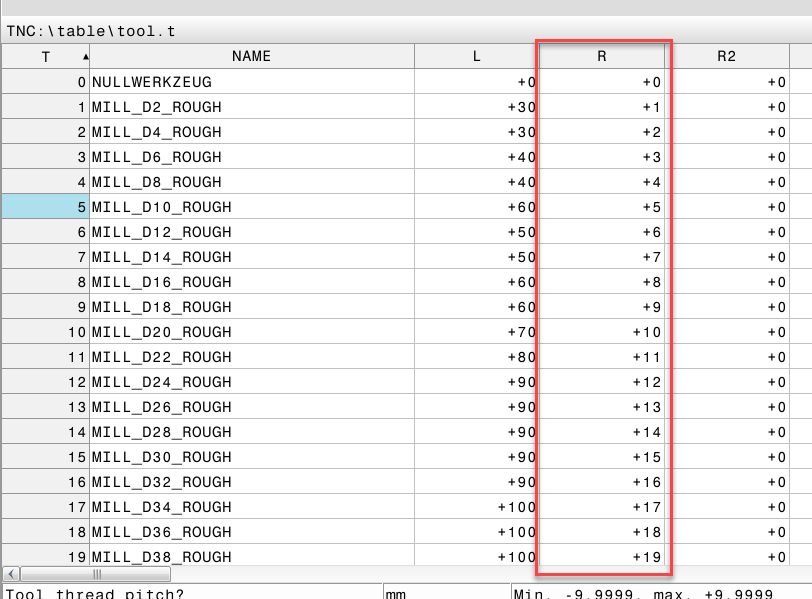Click the left arrow of horizontal scrollbar
812x599 pixels.
[x=10, y=575]
